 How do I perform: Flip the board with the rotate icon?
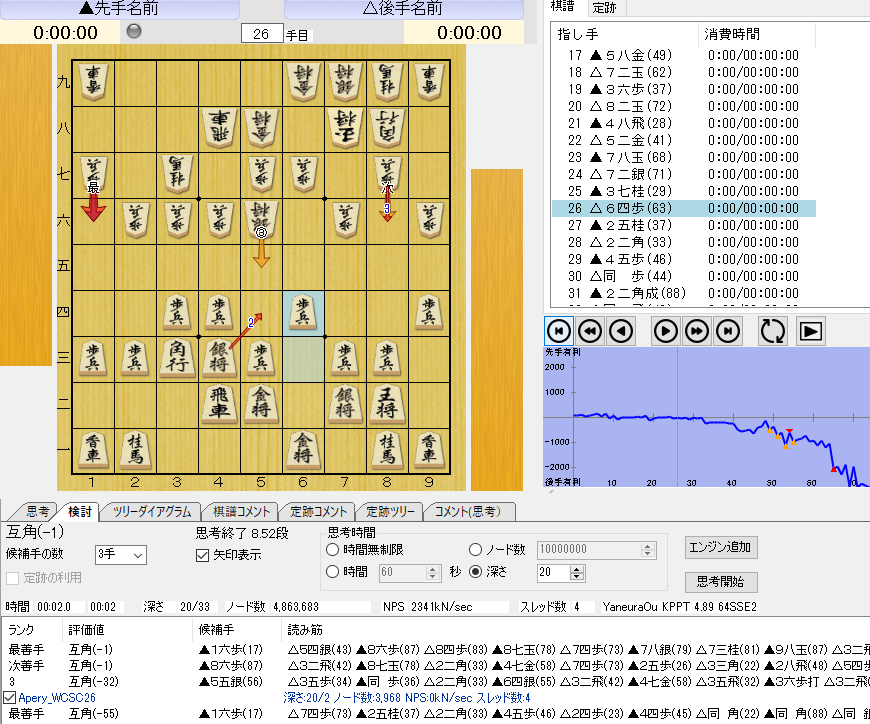[773, 331]
